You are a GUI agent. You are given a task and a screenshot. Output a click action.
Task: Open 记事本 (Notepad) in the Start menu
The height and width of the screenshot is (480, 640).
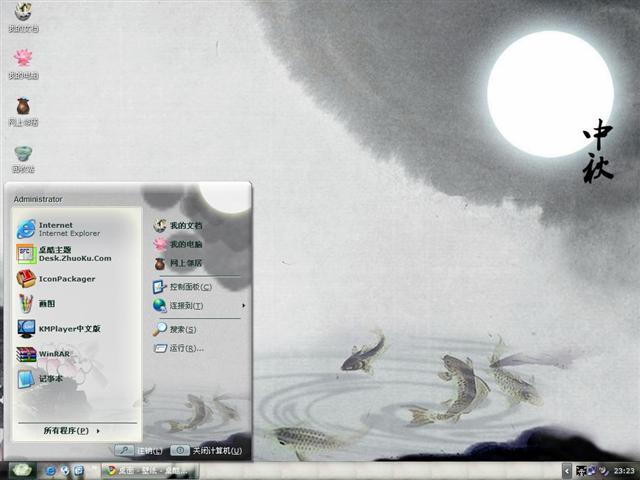[77, 379]
